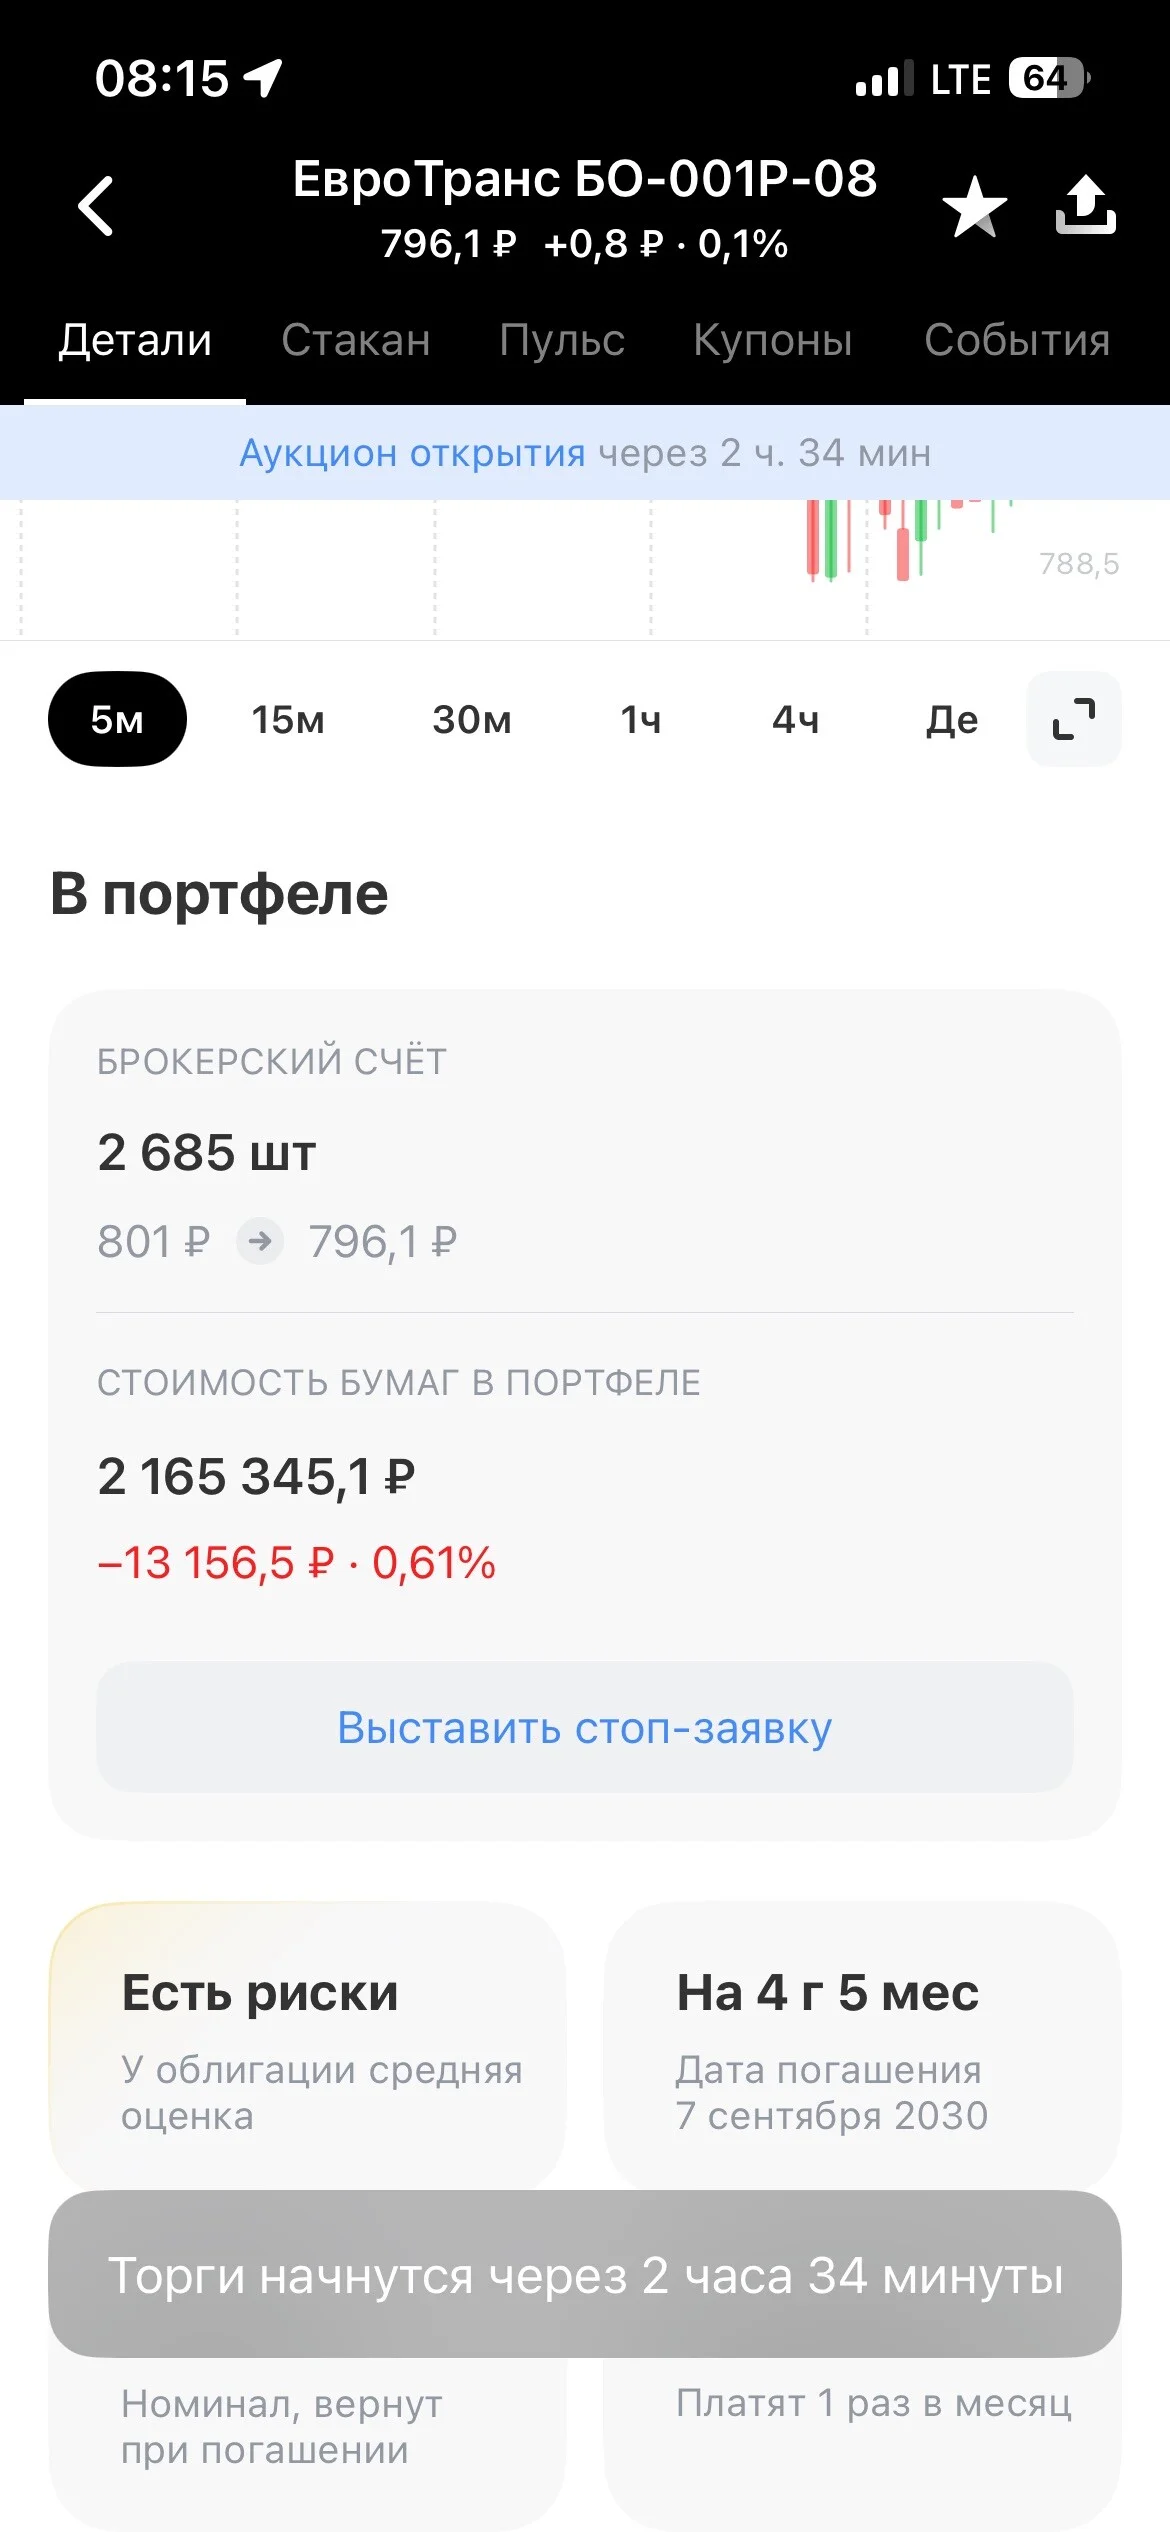Tap the share upload icon
This screenshot has height=2532, width=1170.
(x=1086, y=205)
